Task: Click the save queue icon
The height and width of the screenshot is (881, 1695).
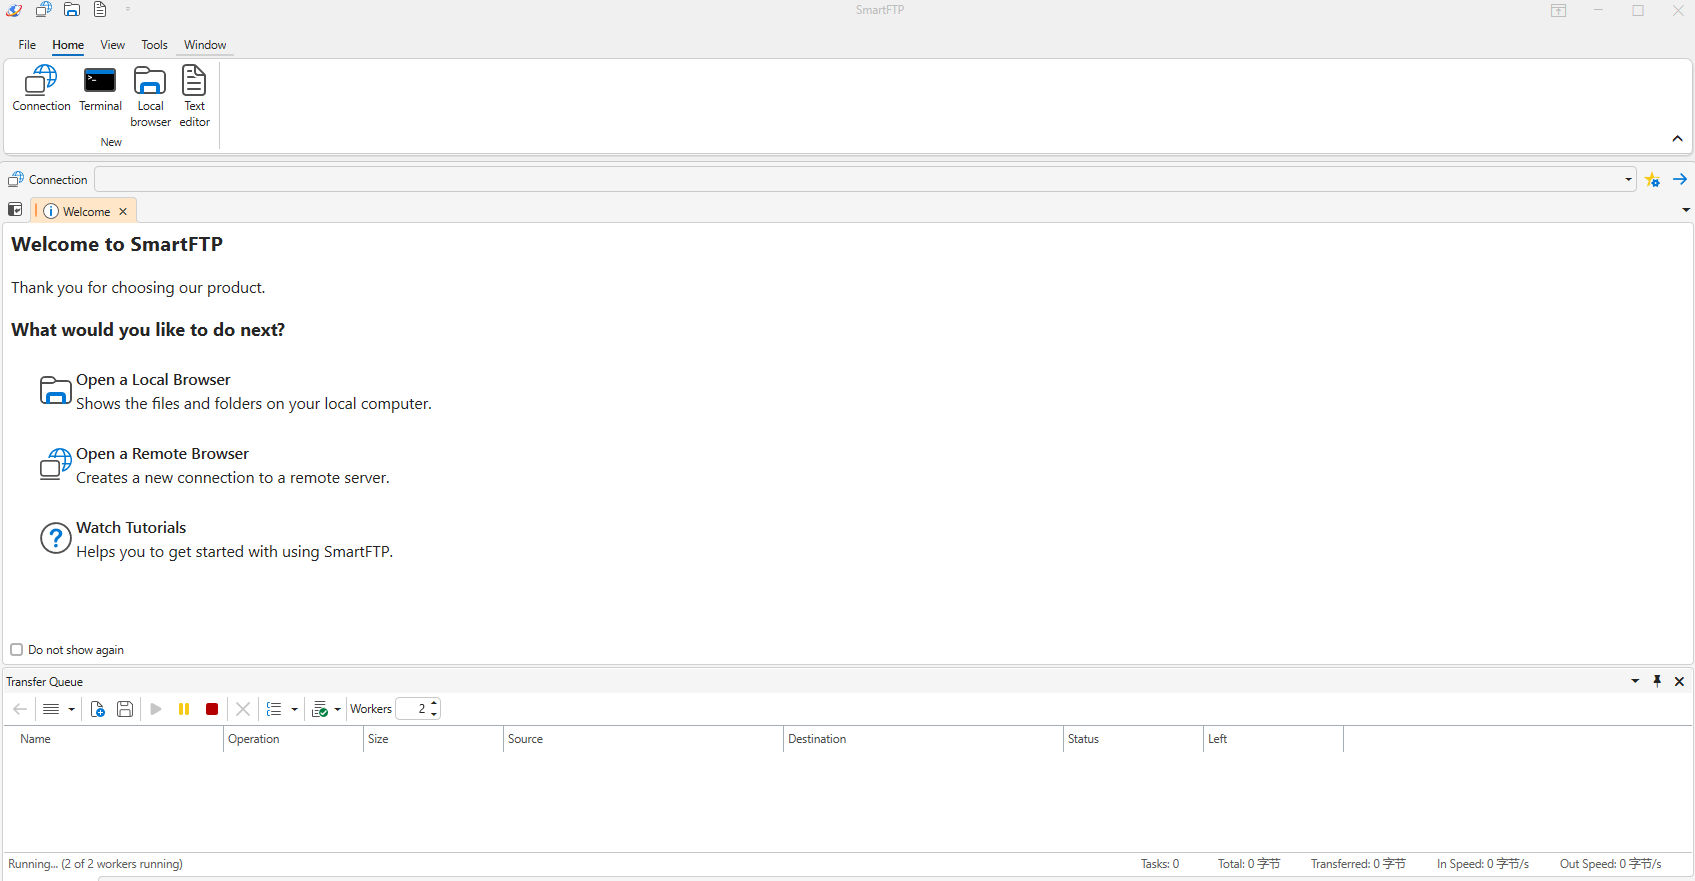Action: coord(125,709)
